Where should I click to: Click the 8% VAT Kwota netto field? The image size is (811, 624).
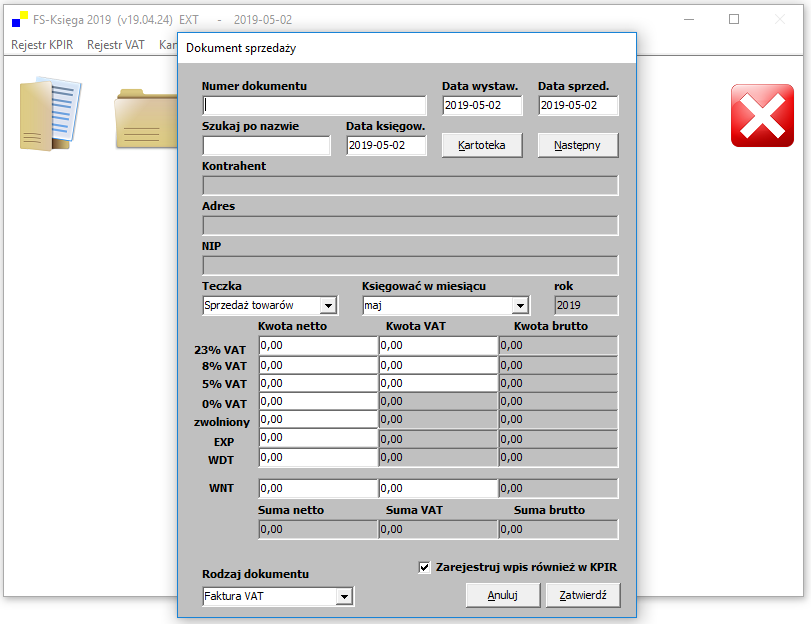coord(318,365)
